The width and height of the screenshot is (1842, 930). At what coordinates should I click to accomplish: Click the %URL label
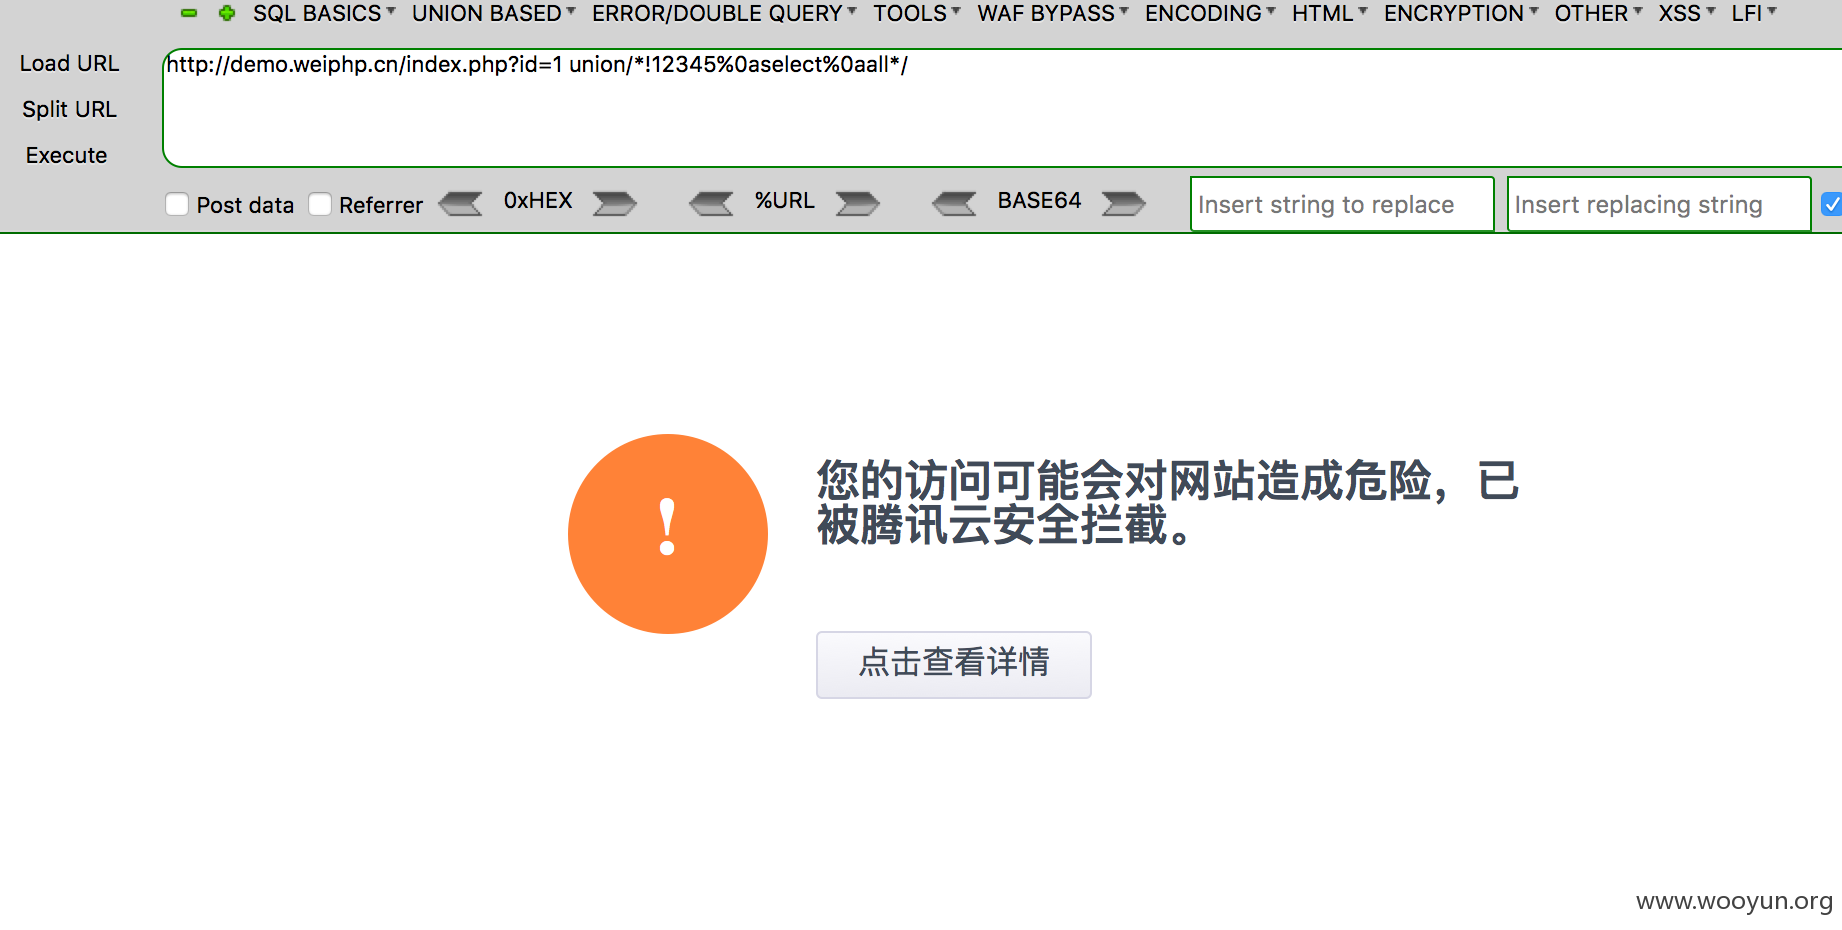pyautogui.click(x=784, y=200)
